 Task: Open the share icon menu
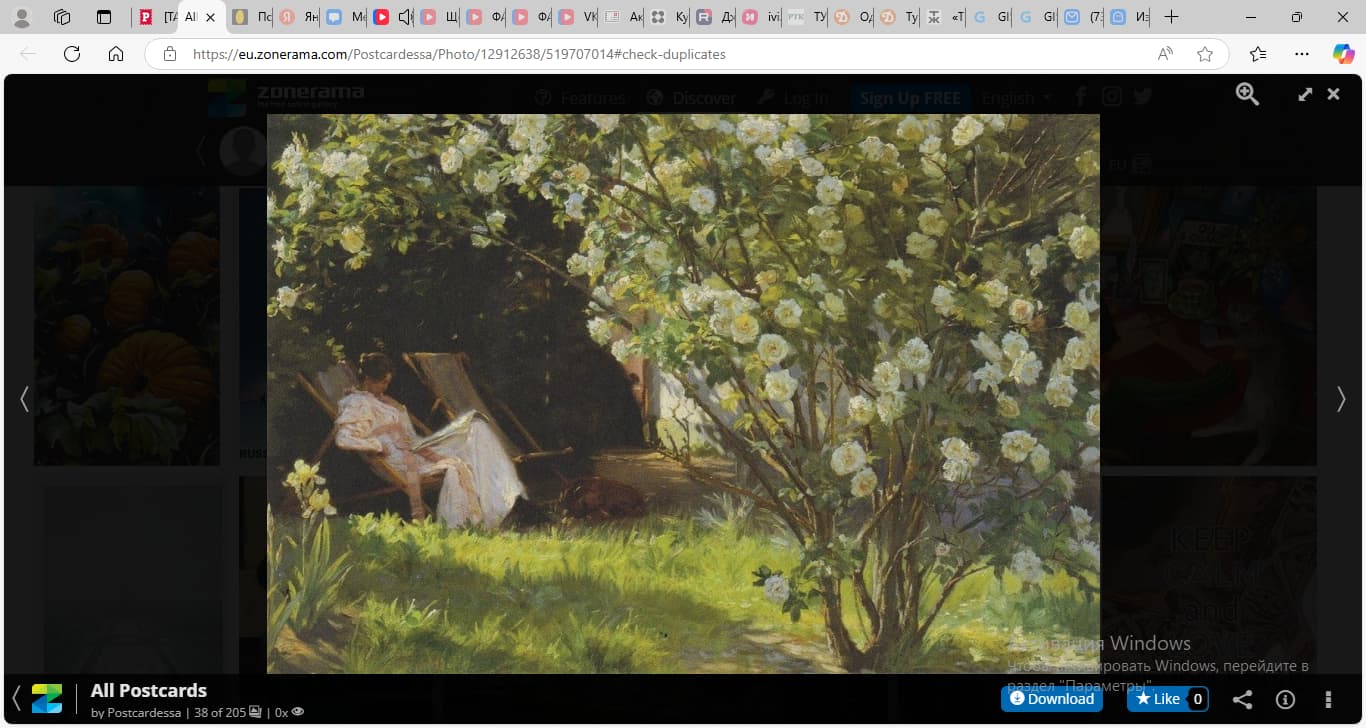click(x=1242, y=700)
